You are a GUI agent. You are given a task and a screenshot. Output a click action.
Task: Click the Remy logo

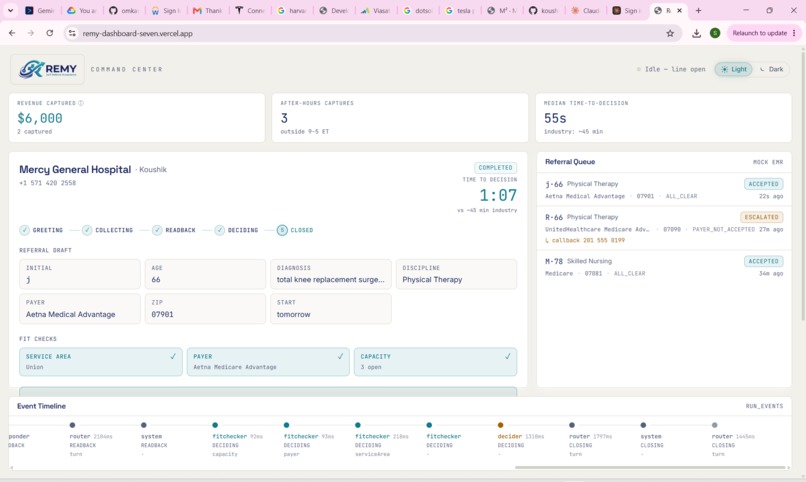(47, 69)
